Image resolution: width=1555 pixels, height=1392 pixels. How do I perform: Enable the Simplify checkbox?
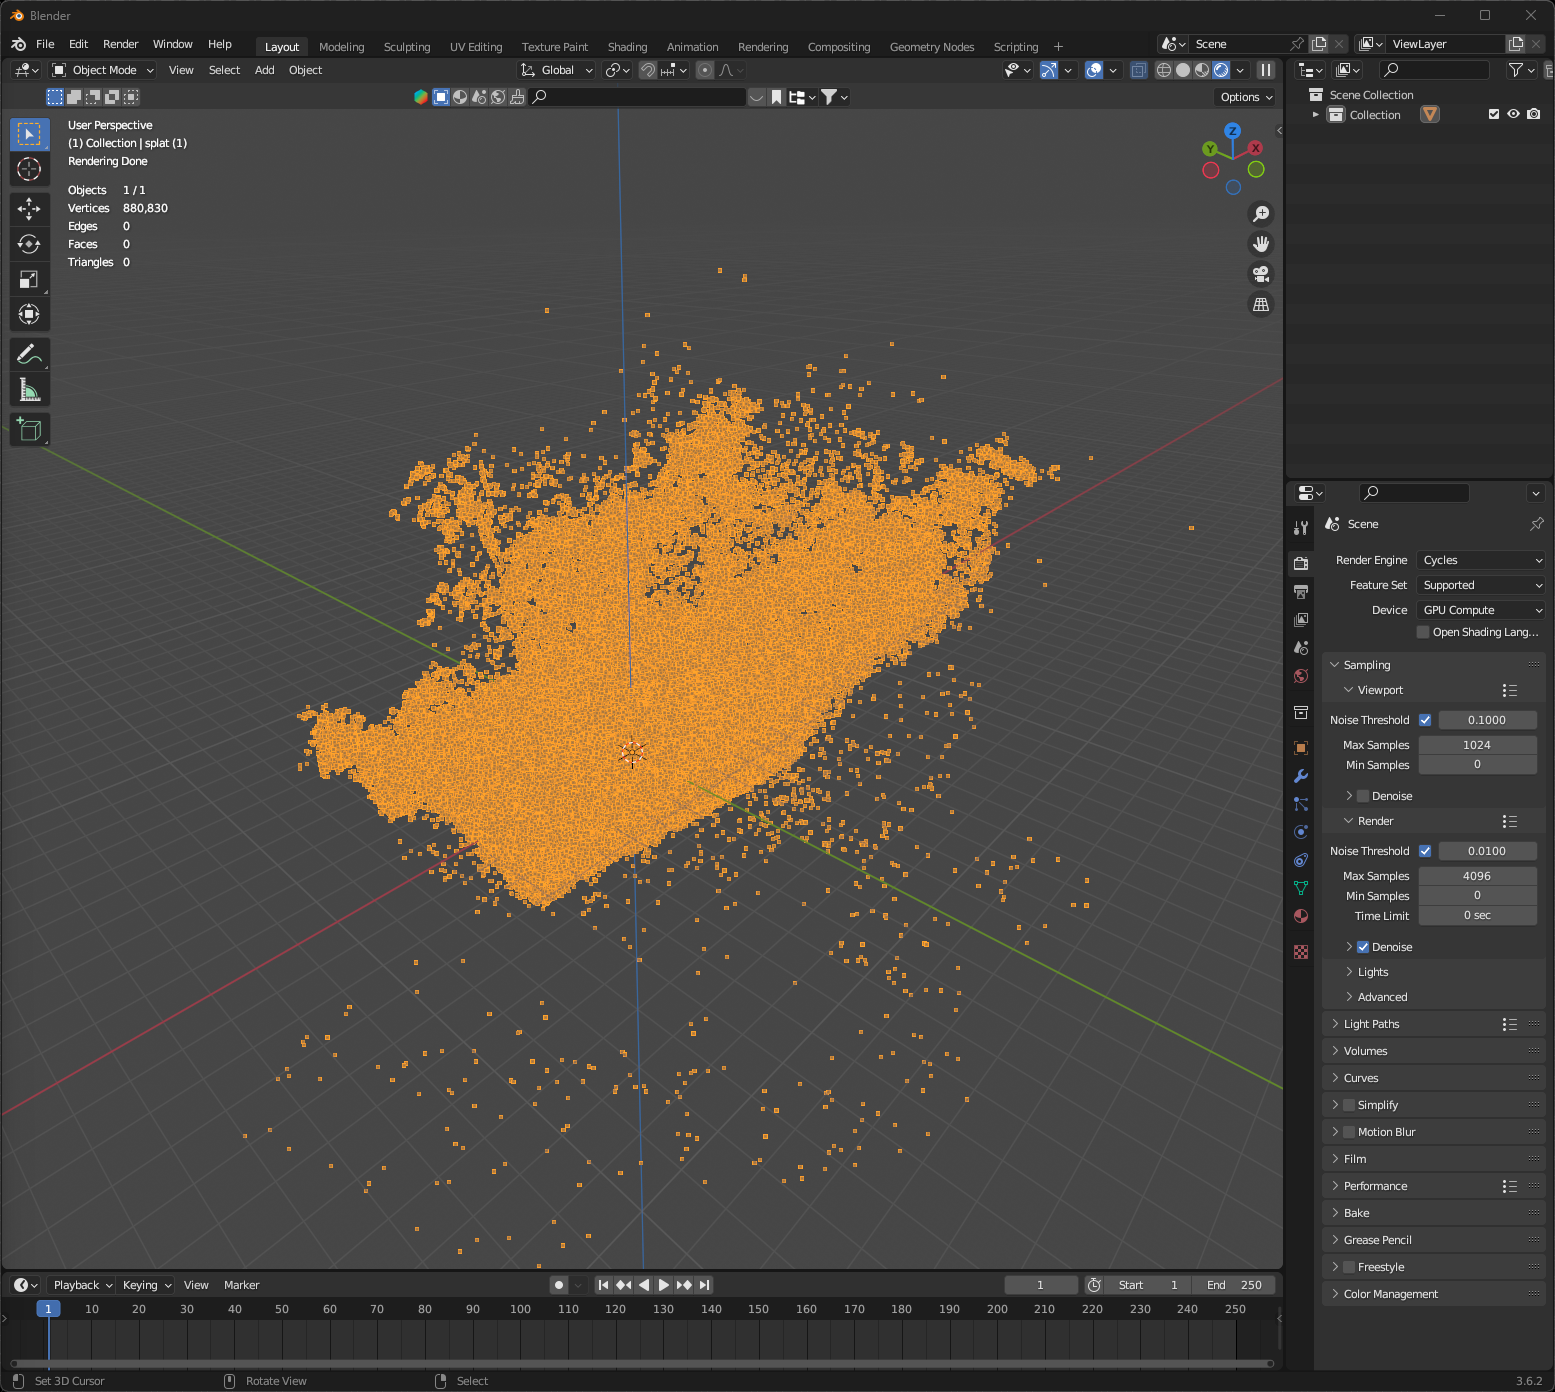[x=1349, y=1105]
